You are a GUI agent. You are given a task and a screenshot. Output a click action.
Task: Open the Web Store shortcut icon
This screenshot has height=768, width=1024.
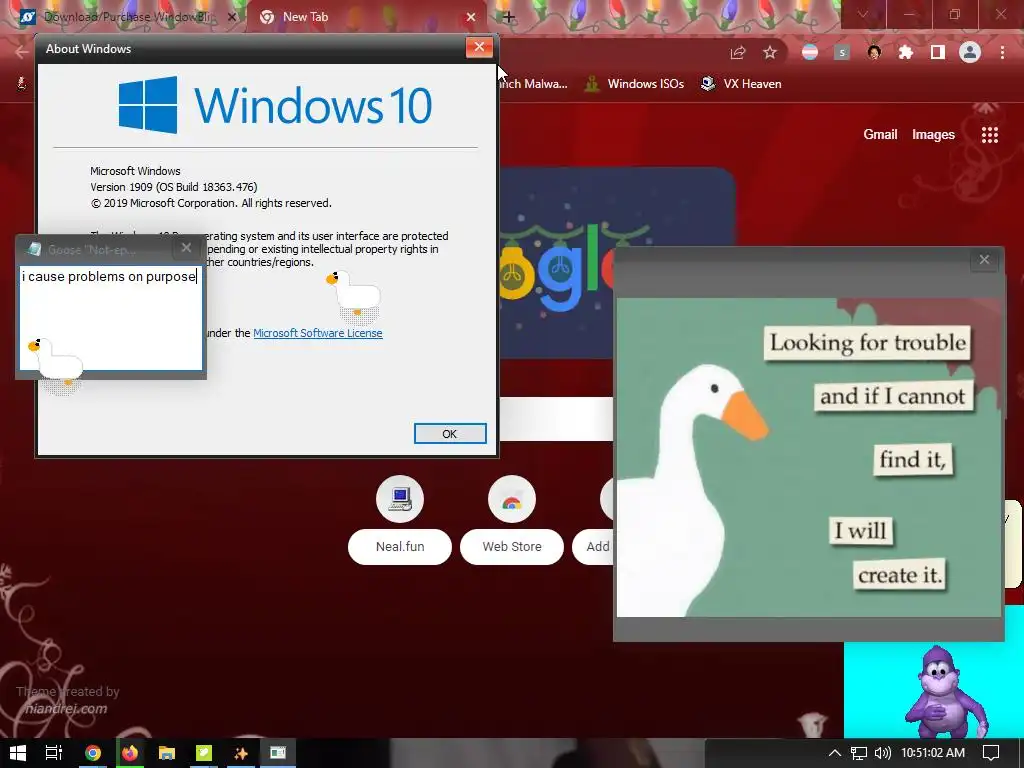[x=511, y=499]
